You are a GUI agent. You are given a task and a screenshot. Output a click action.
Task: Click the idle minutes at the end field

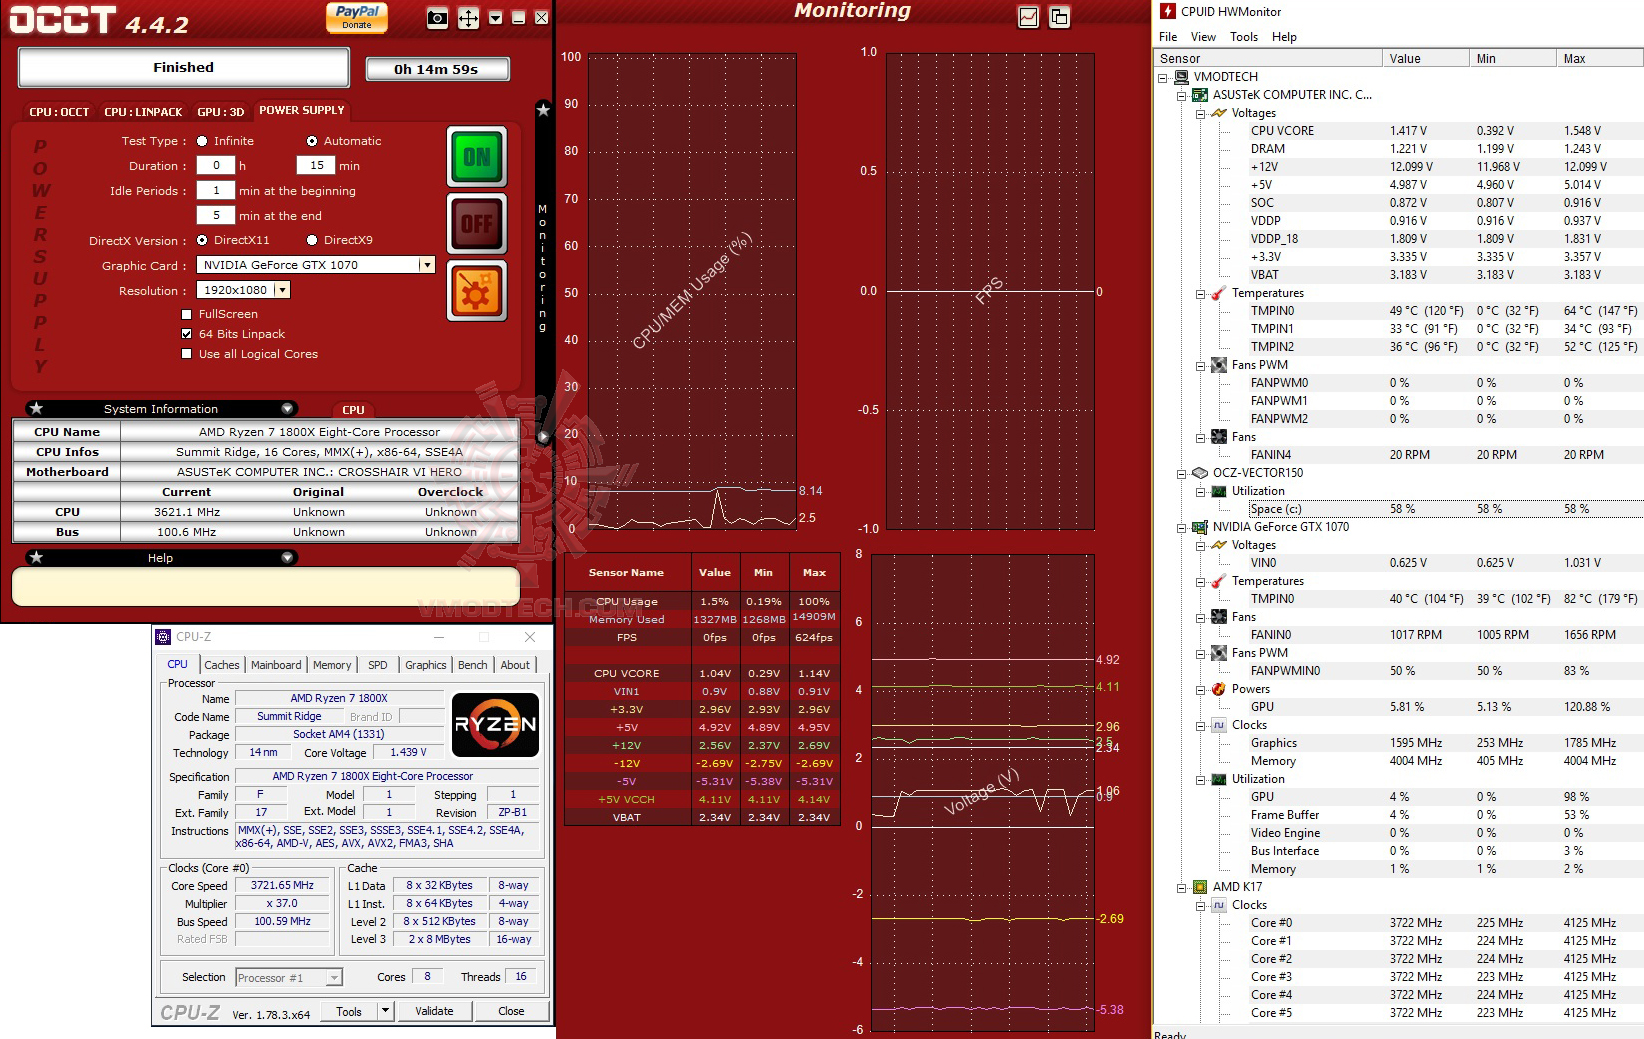(215, 215)
